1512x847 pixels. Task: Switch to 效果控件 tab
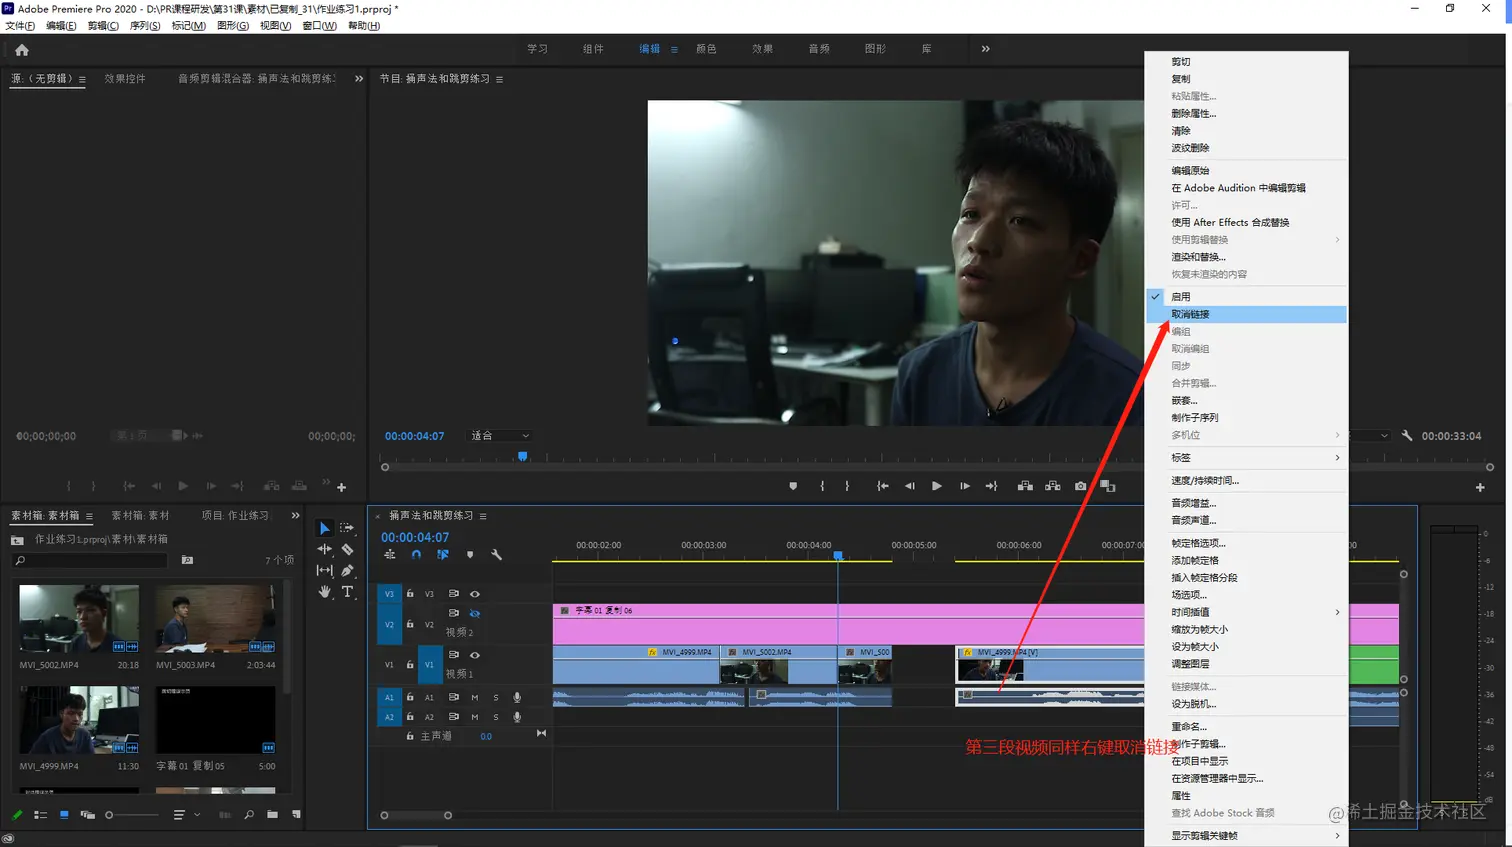pyautogui.click(x=125, y=79)
